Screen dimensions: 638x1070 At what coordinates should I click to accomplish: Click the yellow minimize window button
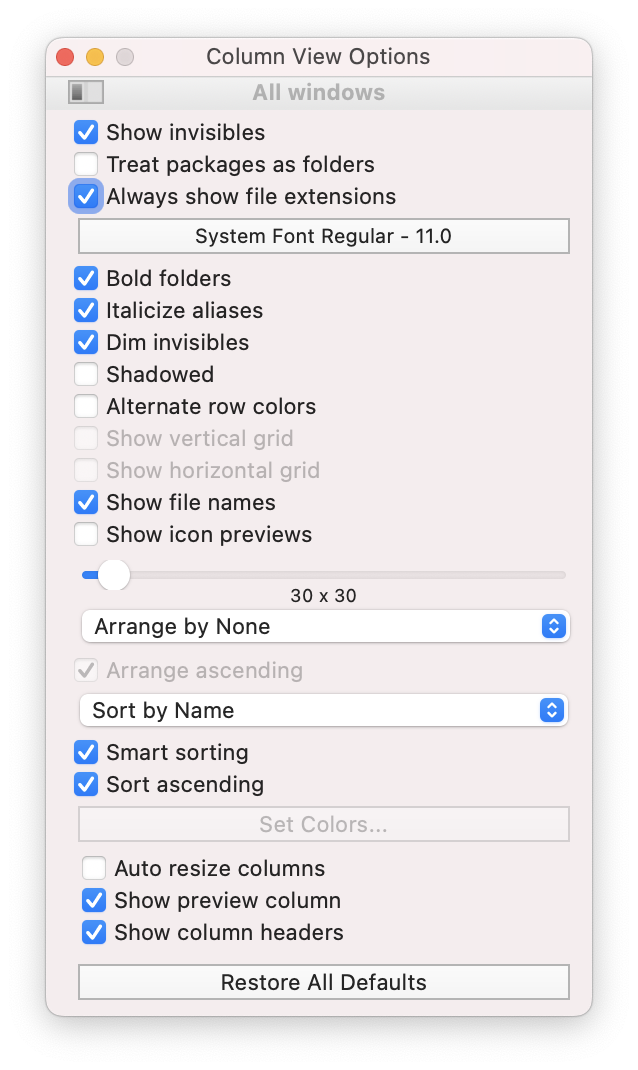(95, 57)
